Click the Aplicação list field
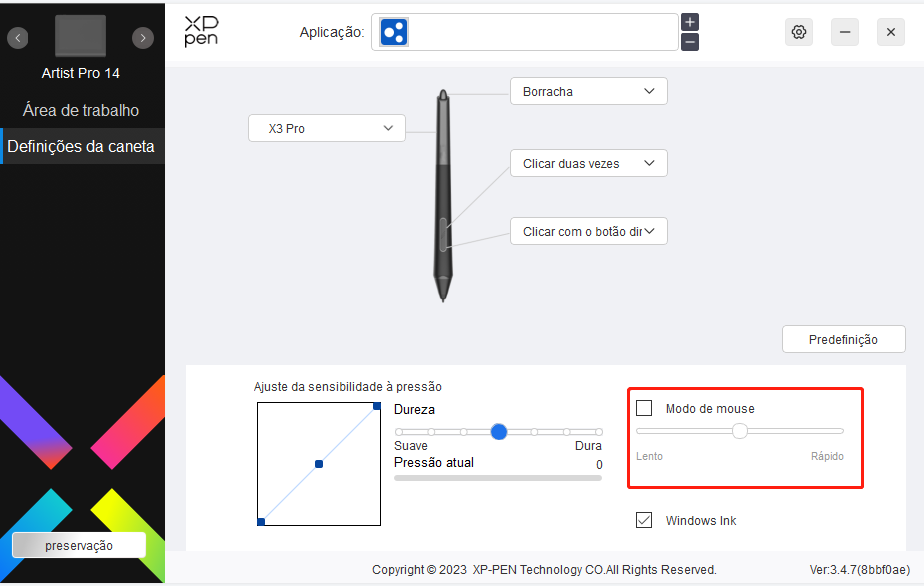The image size is (924, 586). 524,32
